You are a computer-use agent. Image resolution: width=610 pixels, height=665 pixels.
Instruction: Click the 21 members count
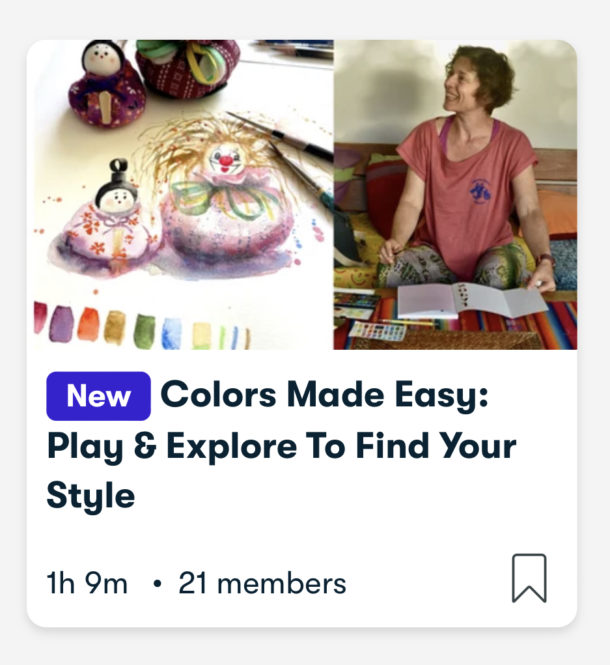[262, 583]
